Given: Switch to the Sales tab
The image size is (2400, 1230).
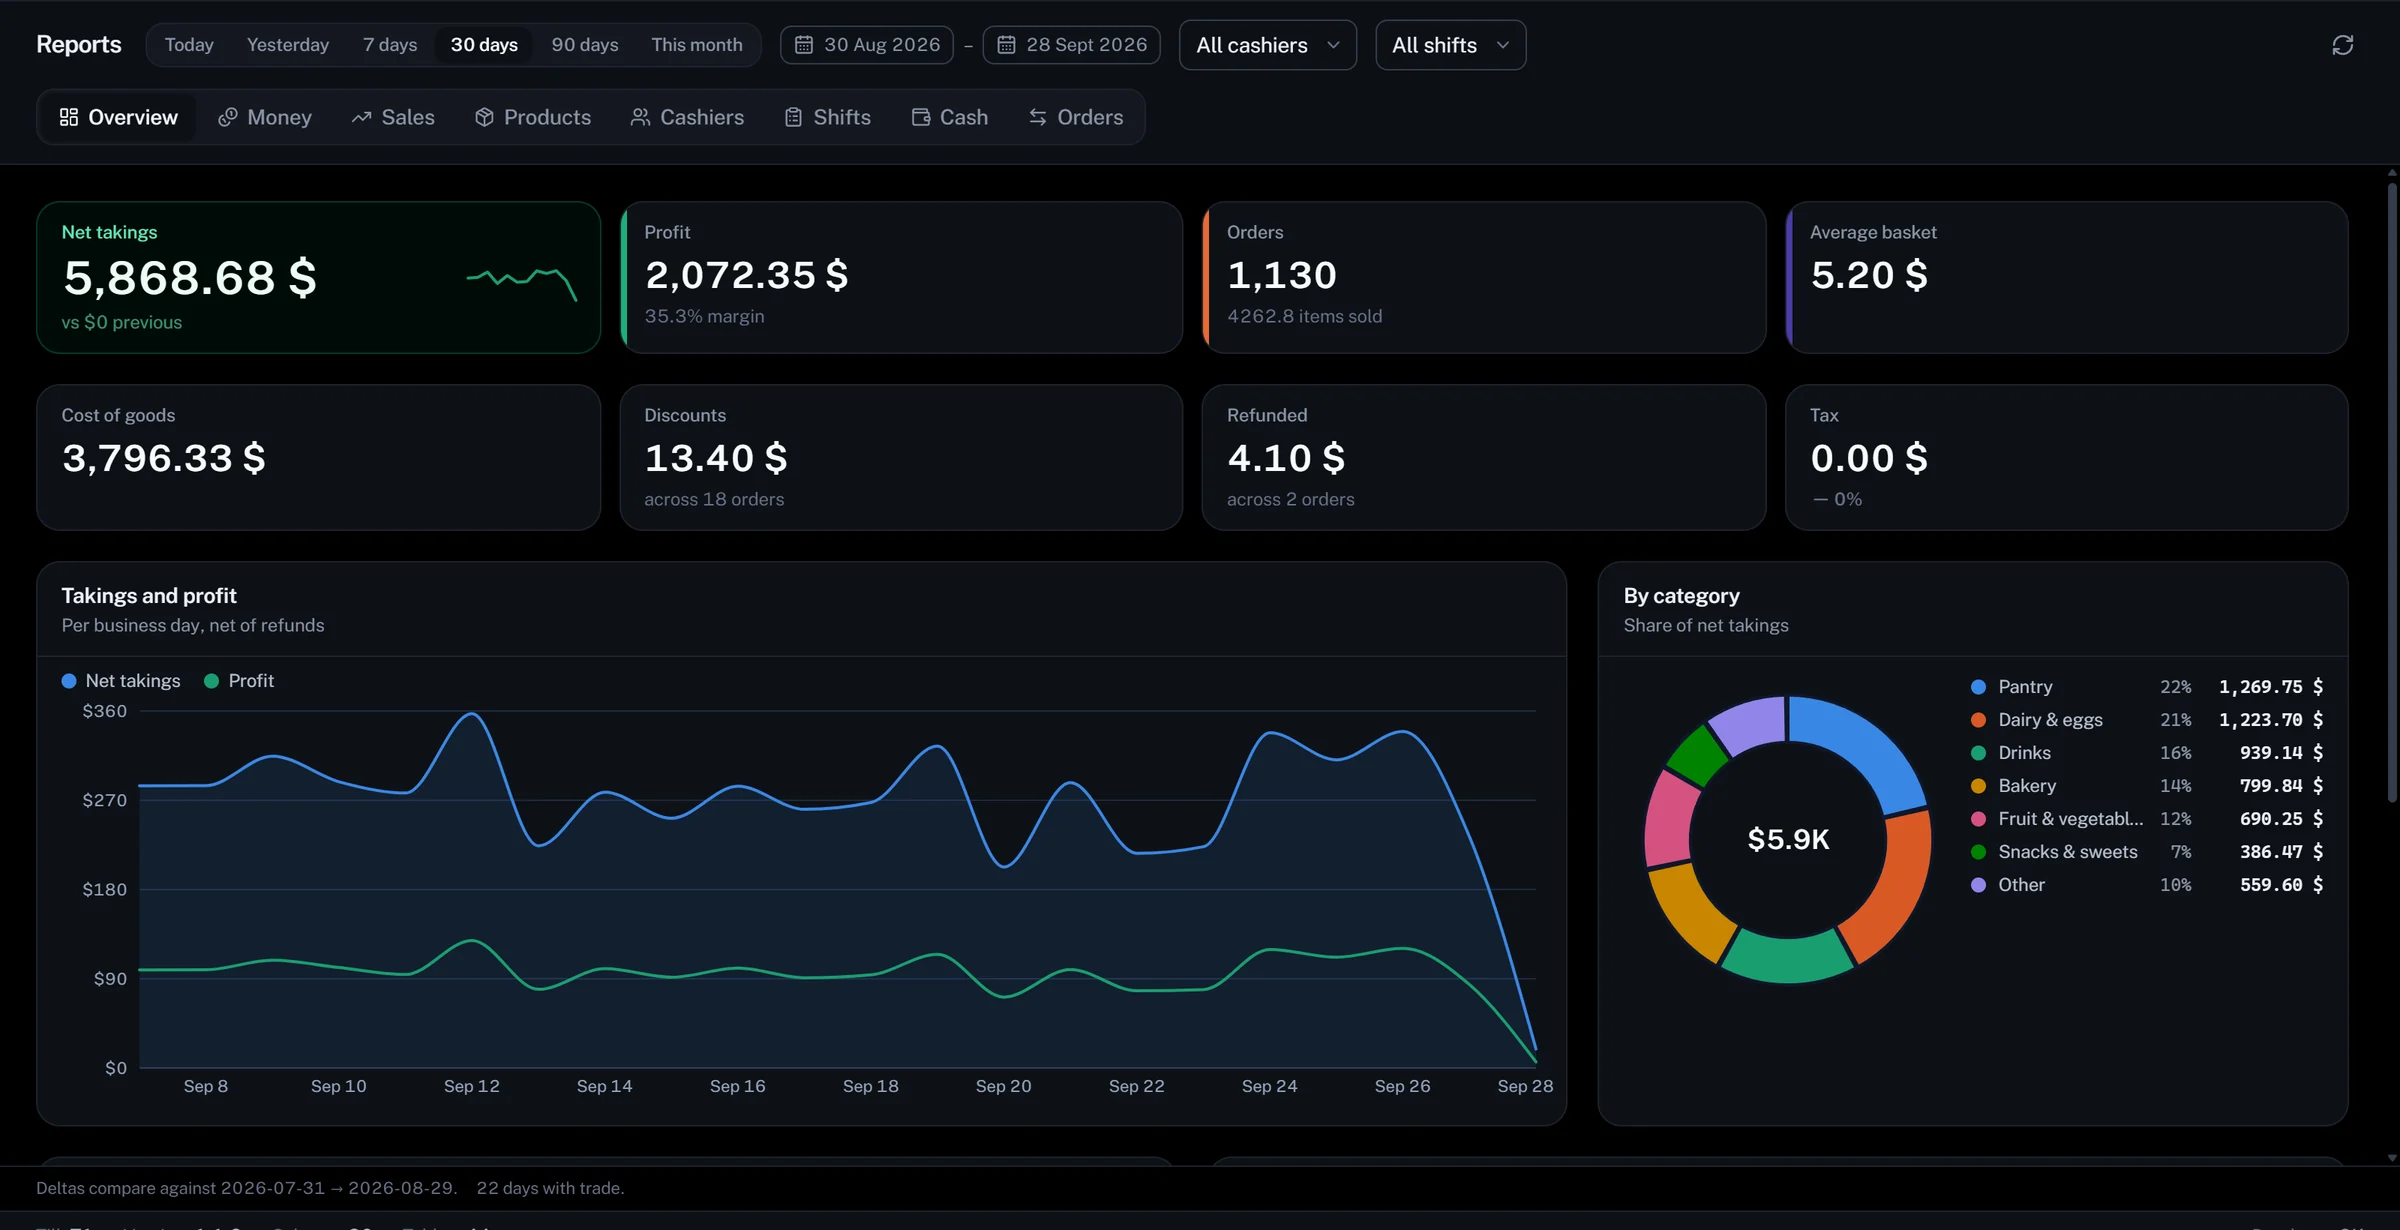Looking at the screenshot, I should (393, 117).
